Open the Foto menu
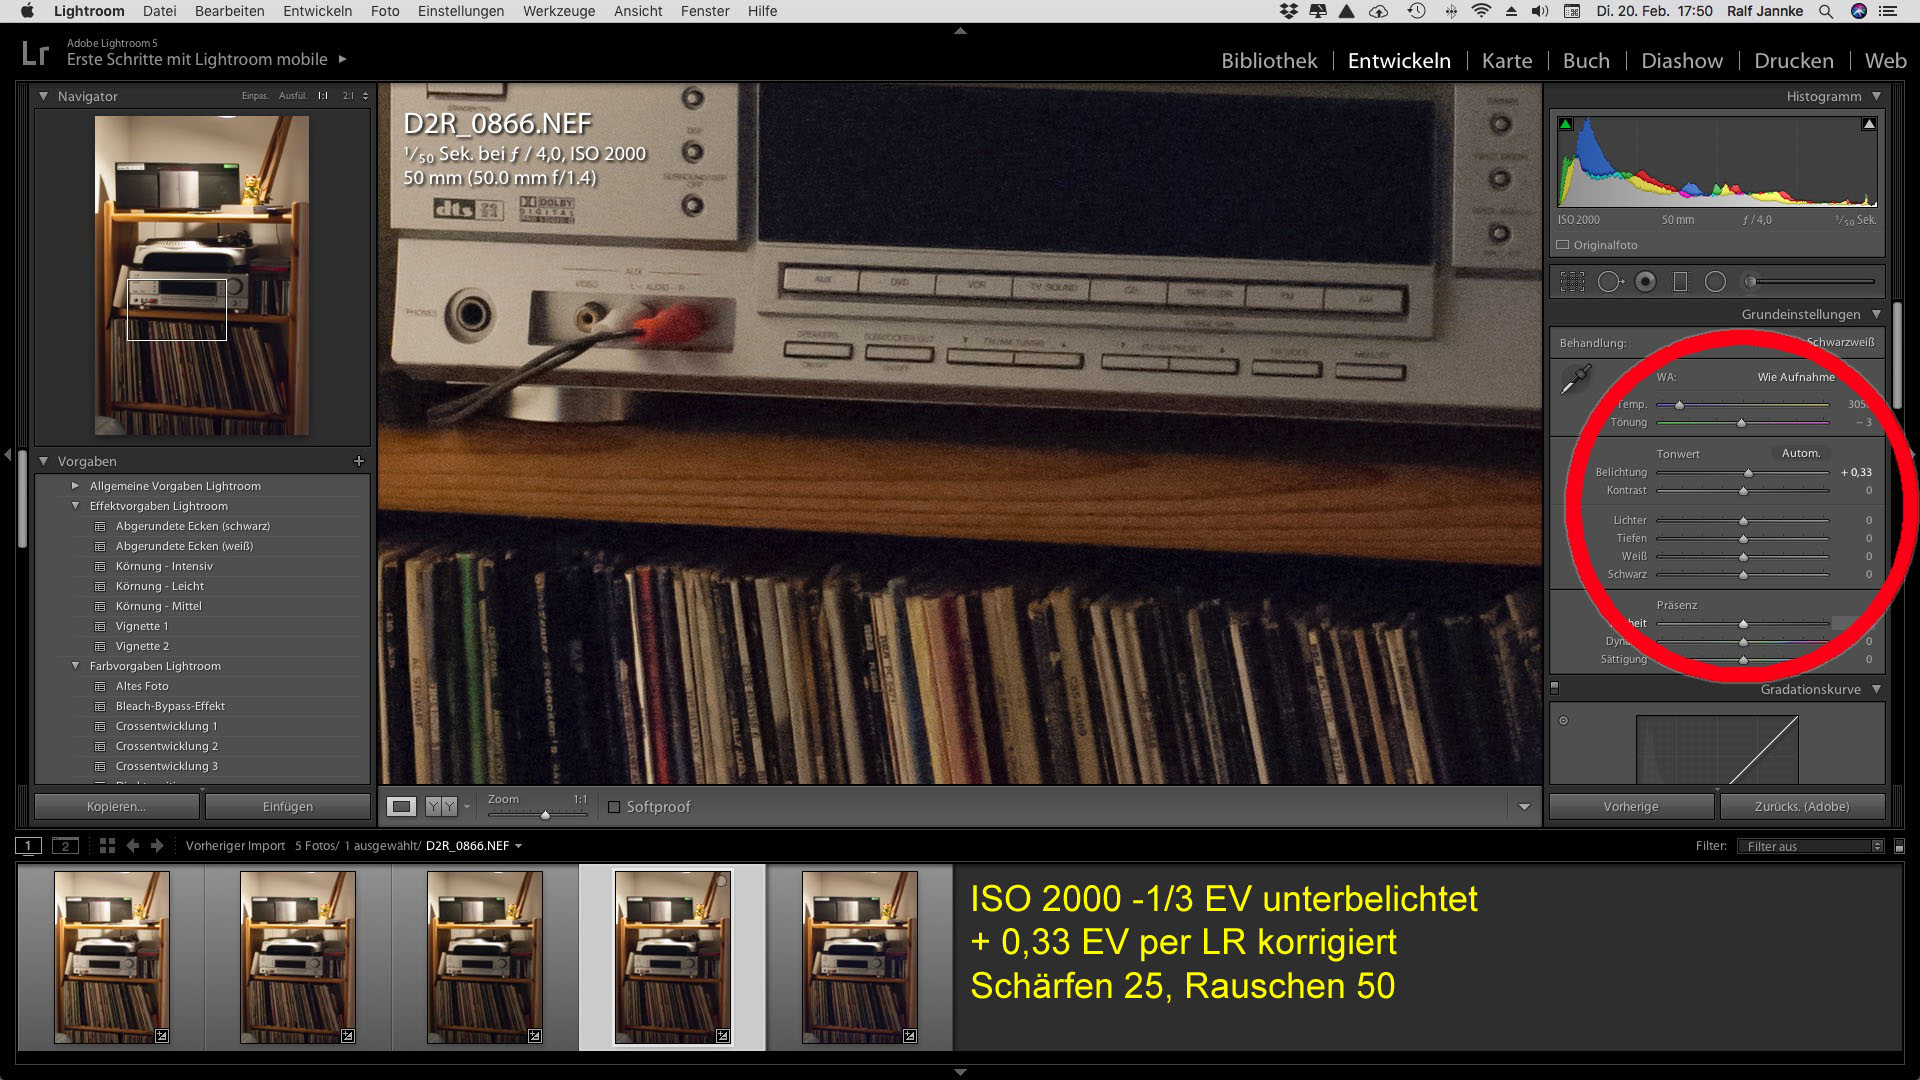The height and width of the screenshot is (1080, 1920). click(x=385, y=11)
